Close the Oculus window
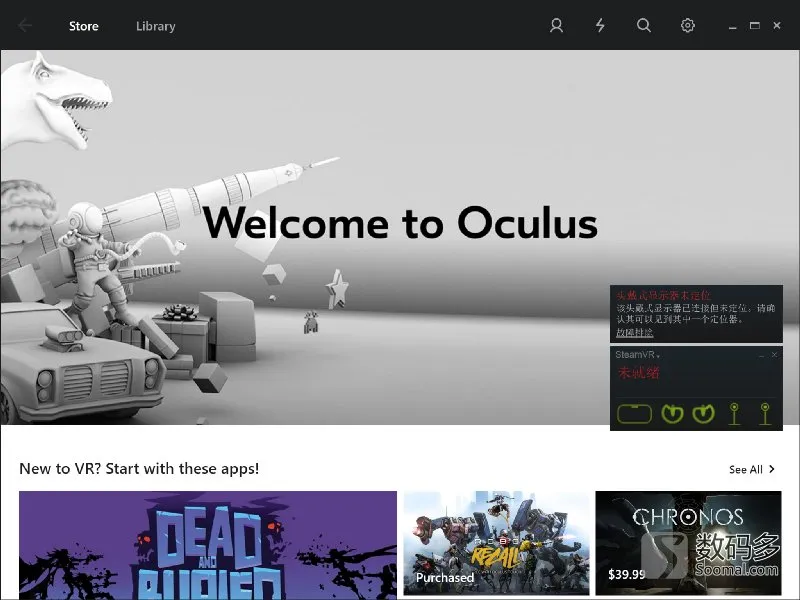Image resolution: width=800 pixels, height=600 pixels. point(777,26)
